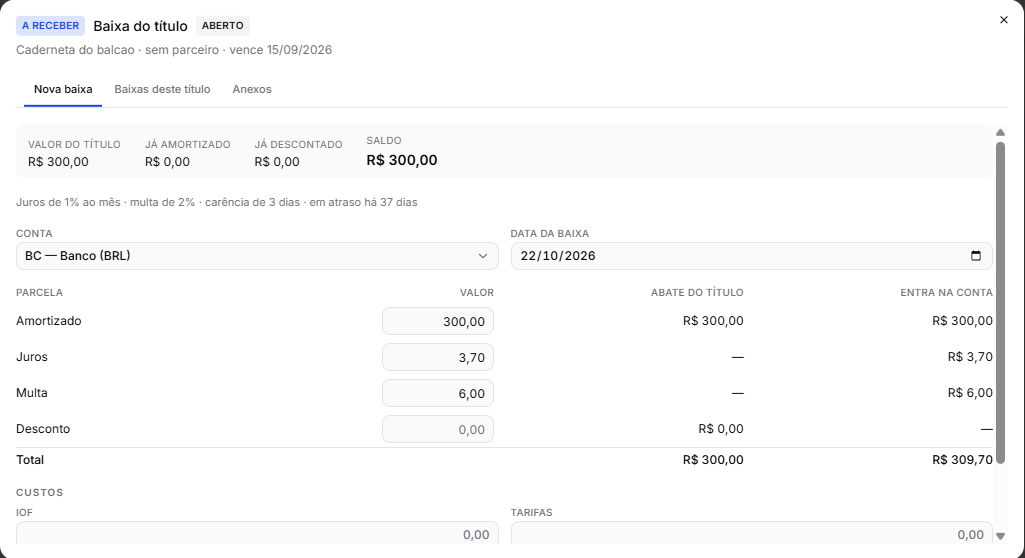Image resolution: width=1025 pixels, height=558 pixels.
Task: Click the Desconto abate R$ 0,00 value
Action: 721,429
